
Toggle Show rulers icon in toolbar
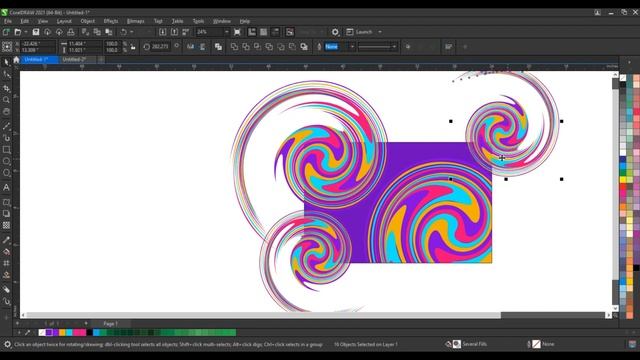click(252, 32)
